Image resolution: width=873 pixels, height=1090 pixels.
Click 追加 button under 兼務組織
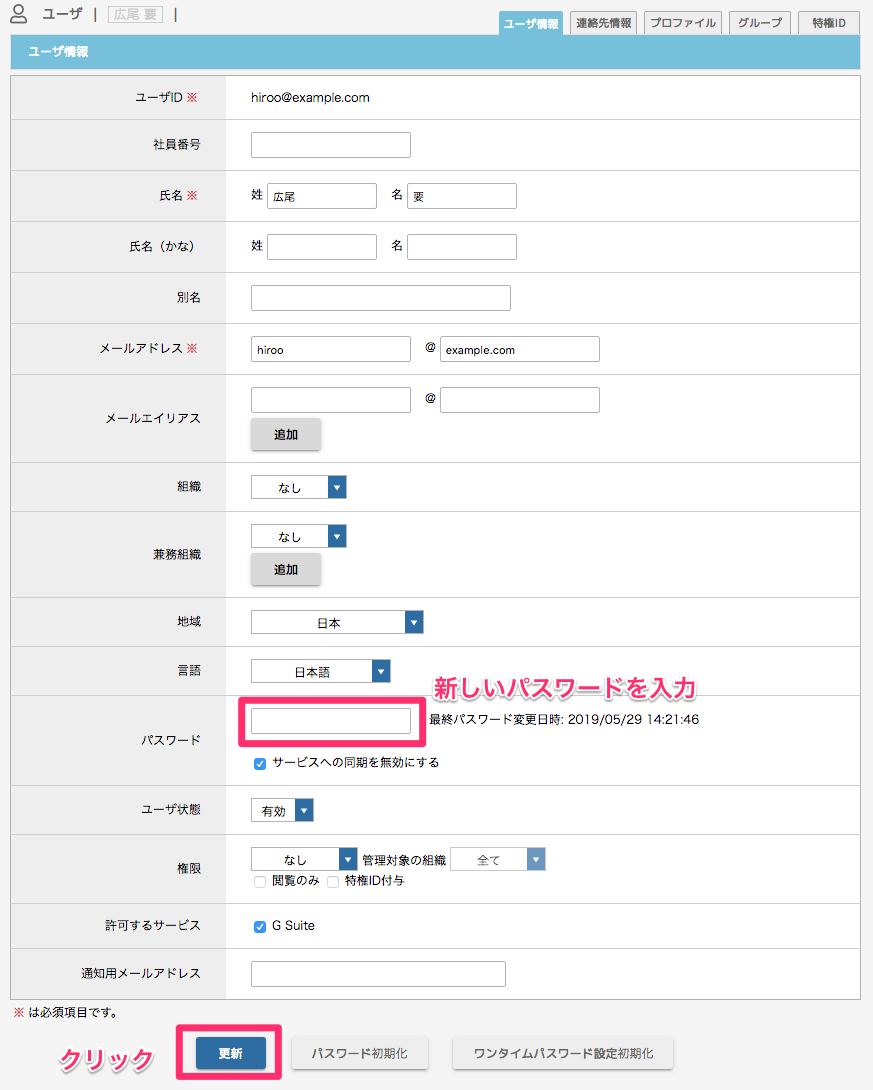point(286,569)
